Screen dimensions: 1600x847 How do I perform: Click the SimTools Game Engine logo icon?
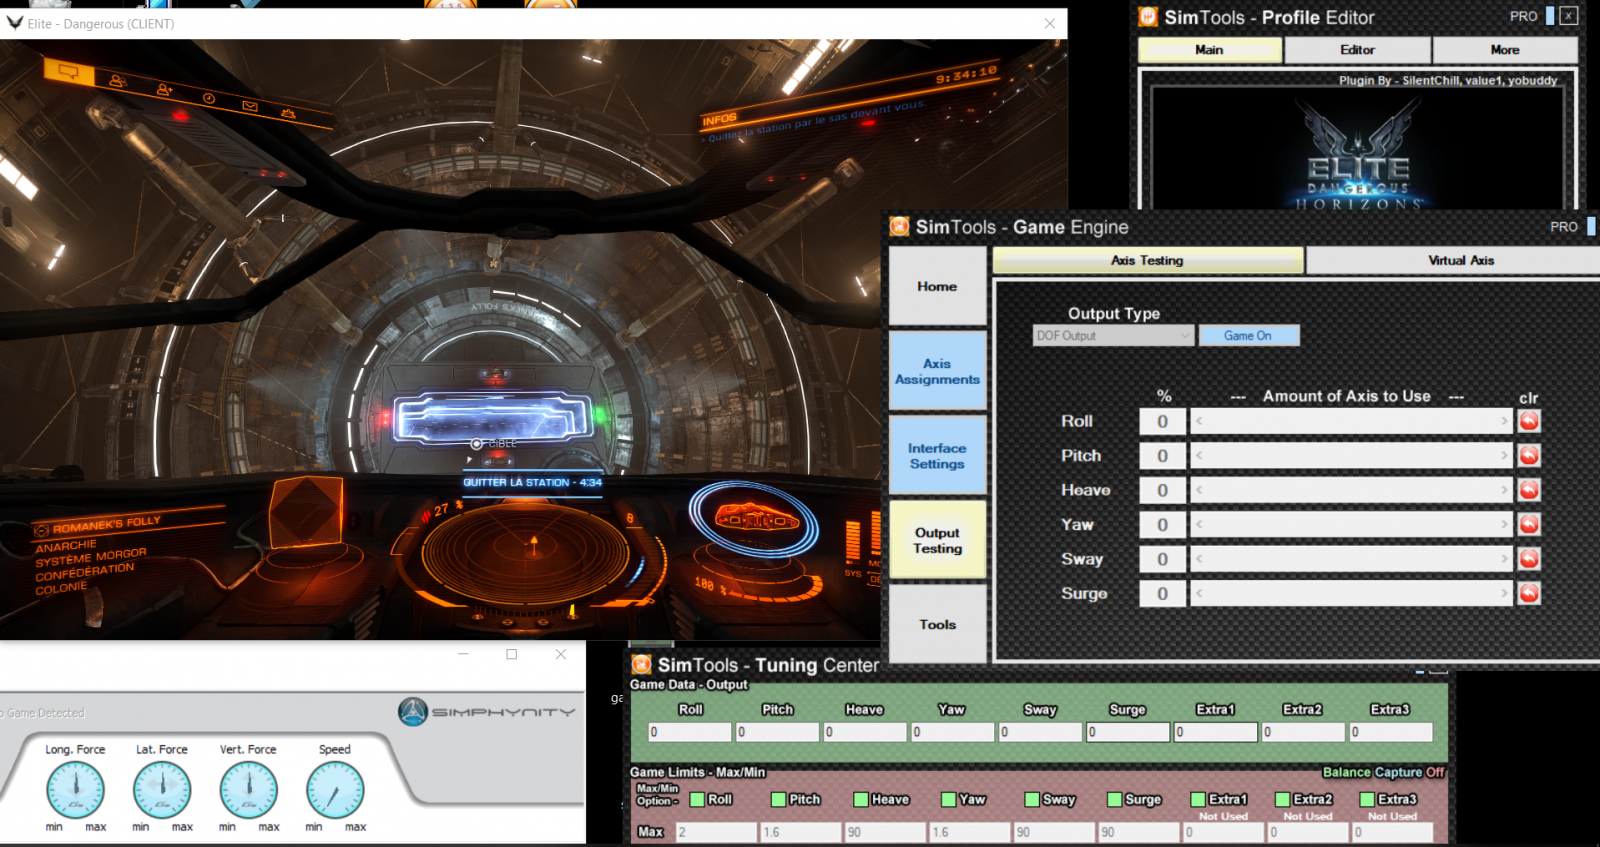click(x=899, y=226)
